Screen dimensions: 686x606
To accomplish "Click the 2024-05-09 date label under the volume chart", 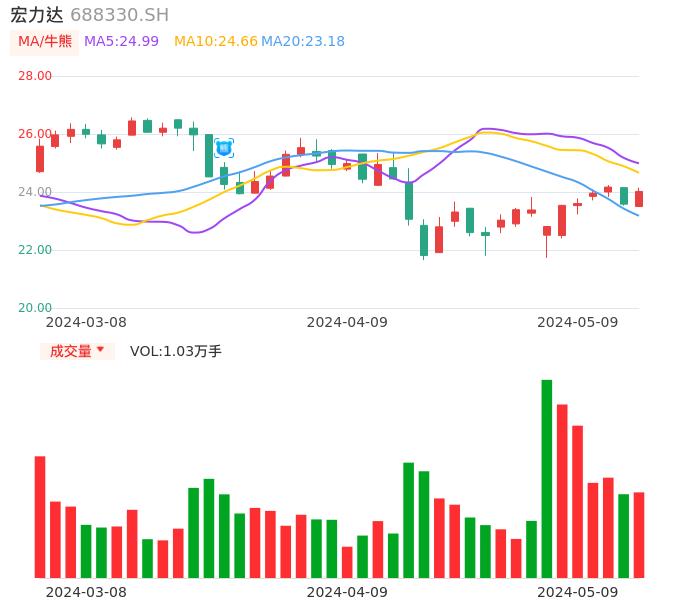I will (x=578, y=591).
